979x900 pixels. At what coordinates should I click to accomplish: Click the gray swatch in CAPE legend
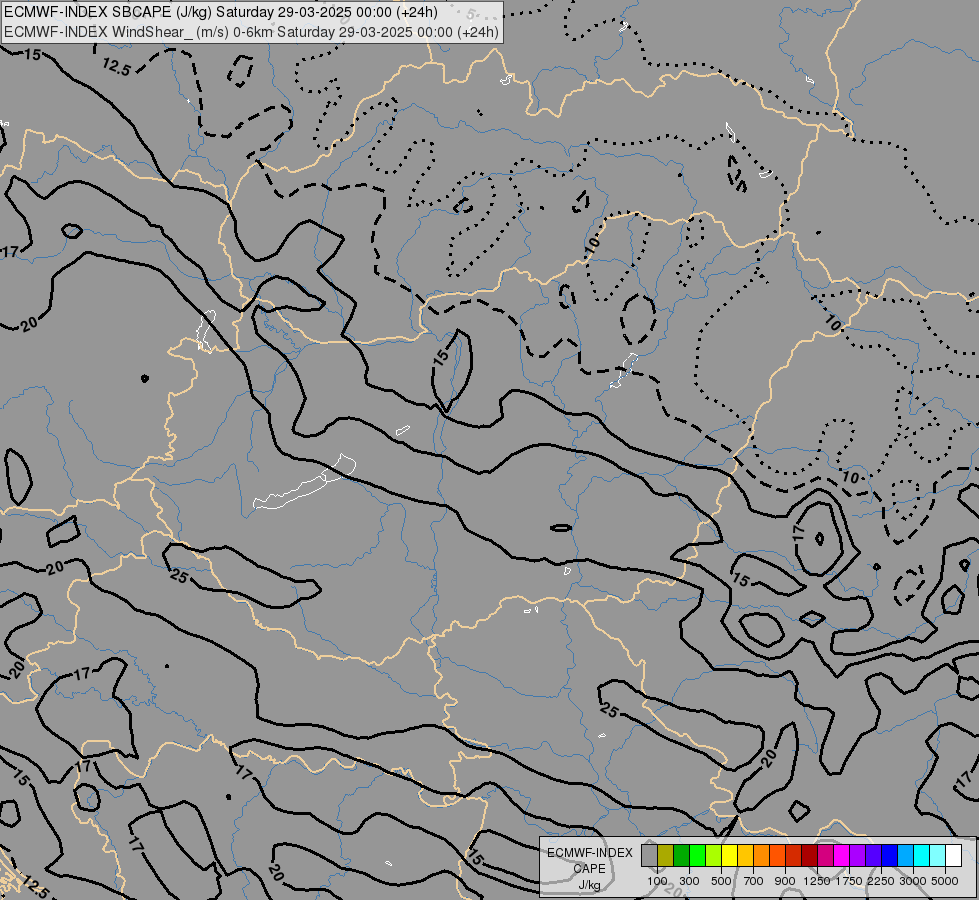coord(650,855)
